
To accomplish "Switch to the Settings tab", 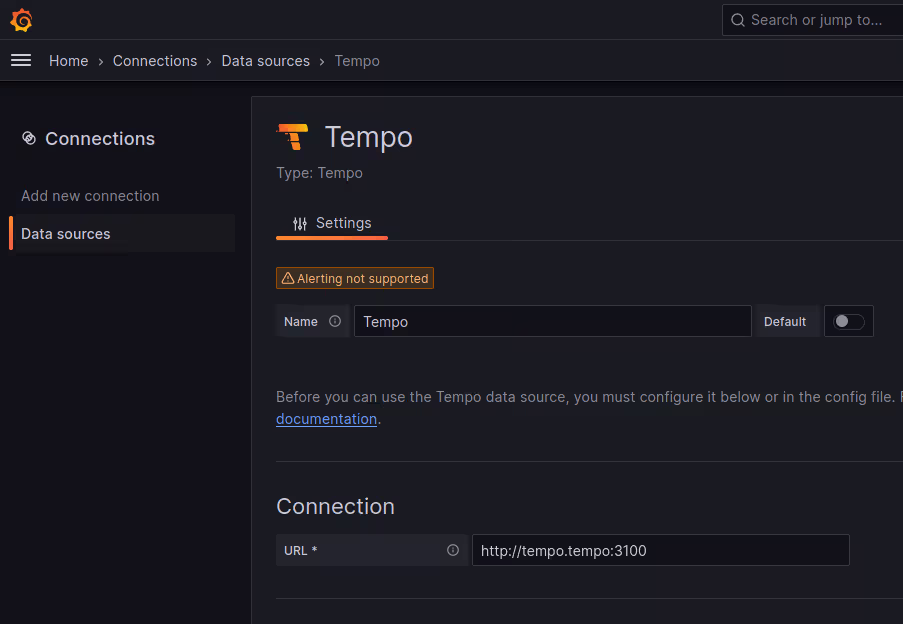I will [x=332, y=223].
